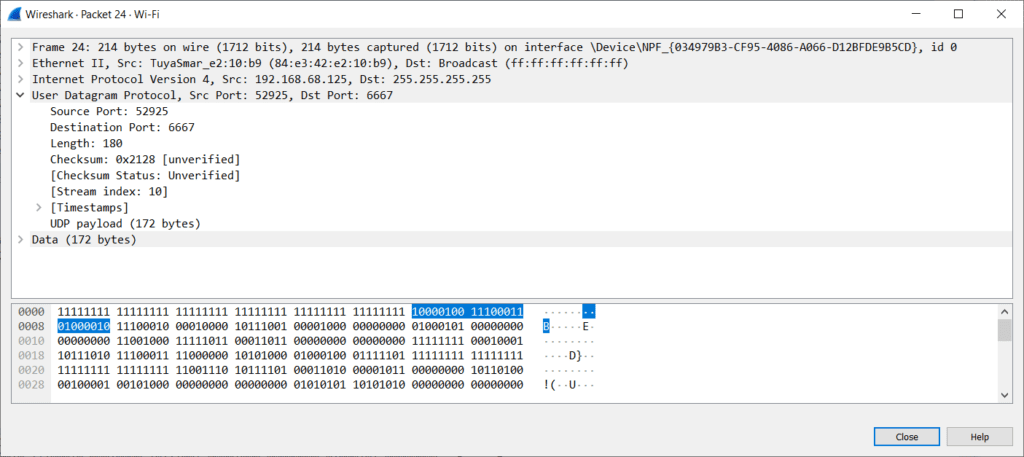1024x457 pixels.
Task: Click the Close button
Action: coord(906,437)
